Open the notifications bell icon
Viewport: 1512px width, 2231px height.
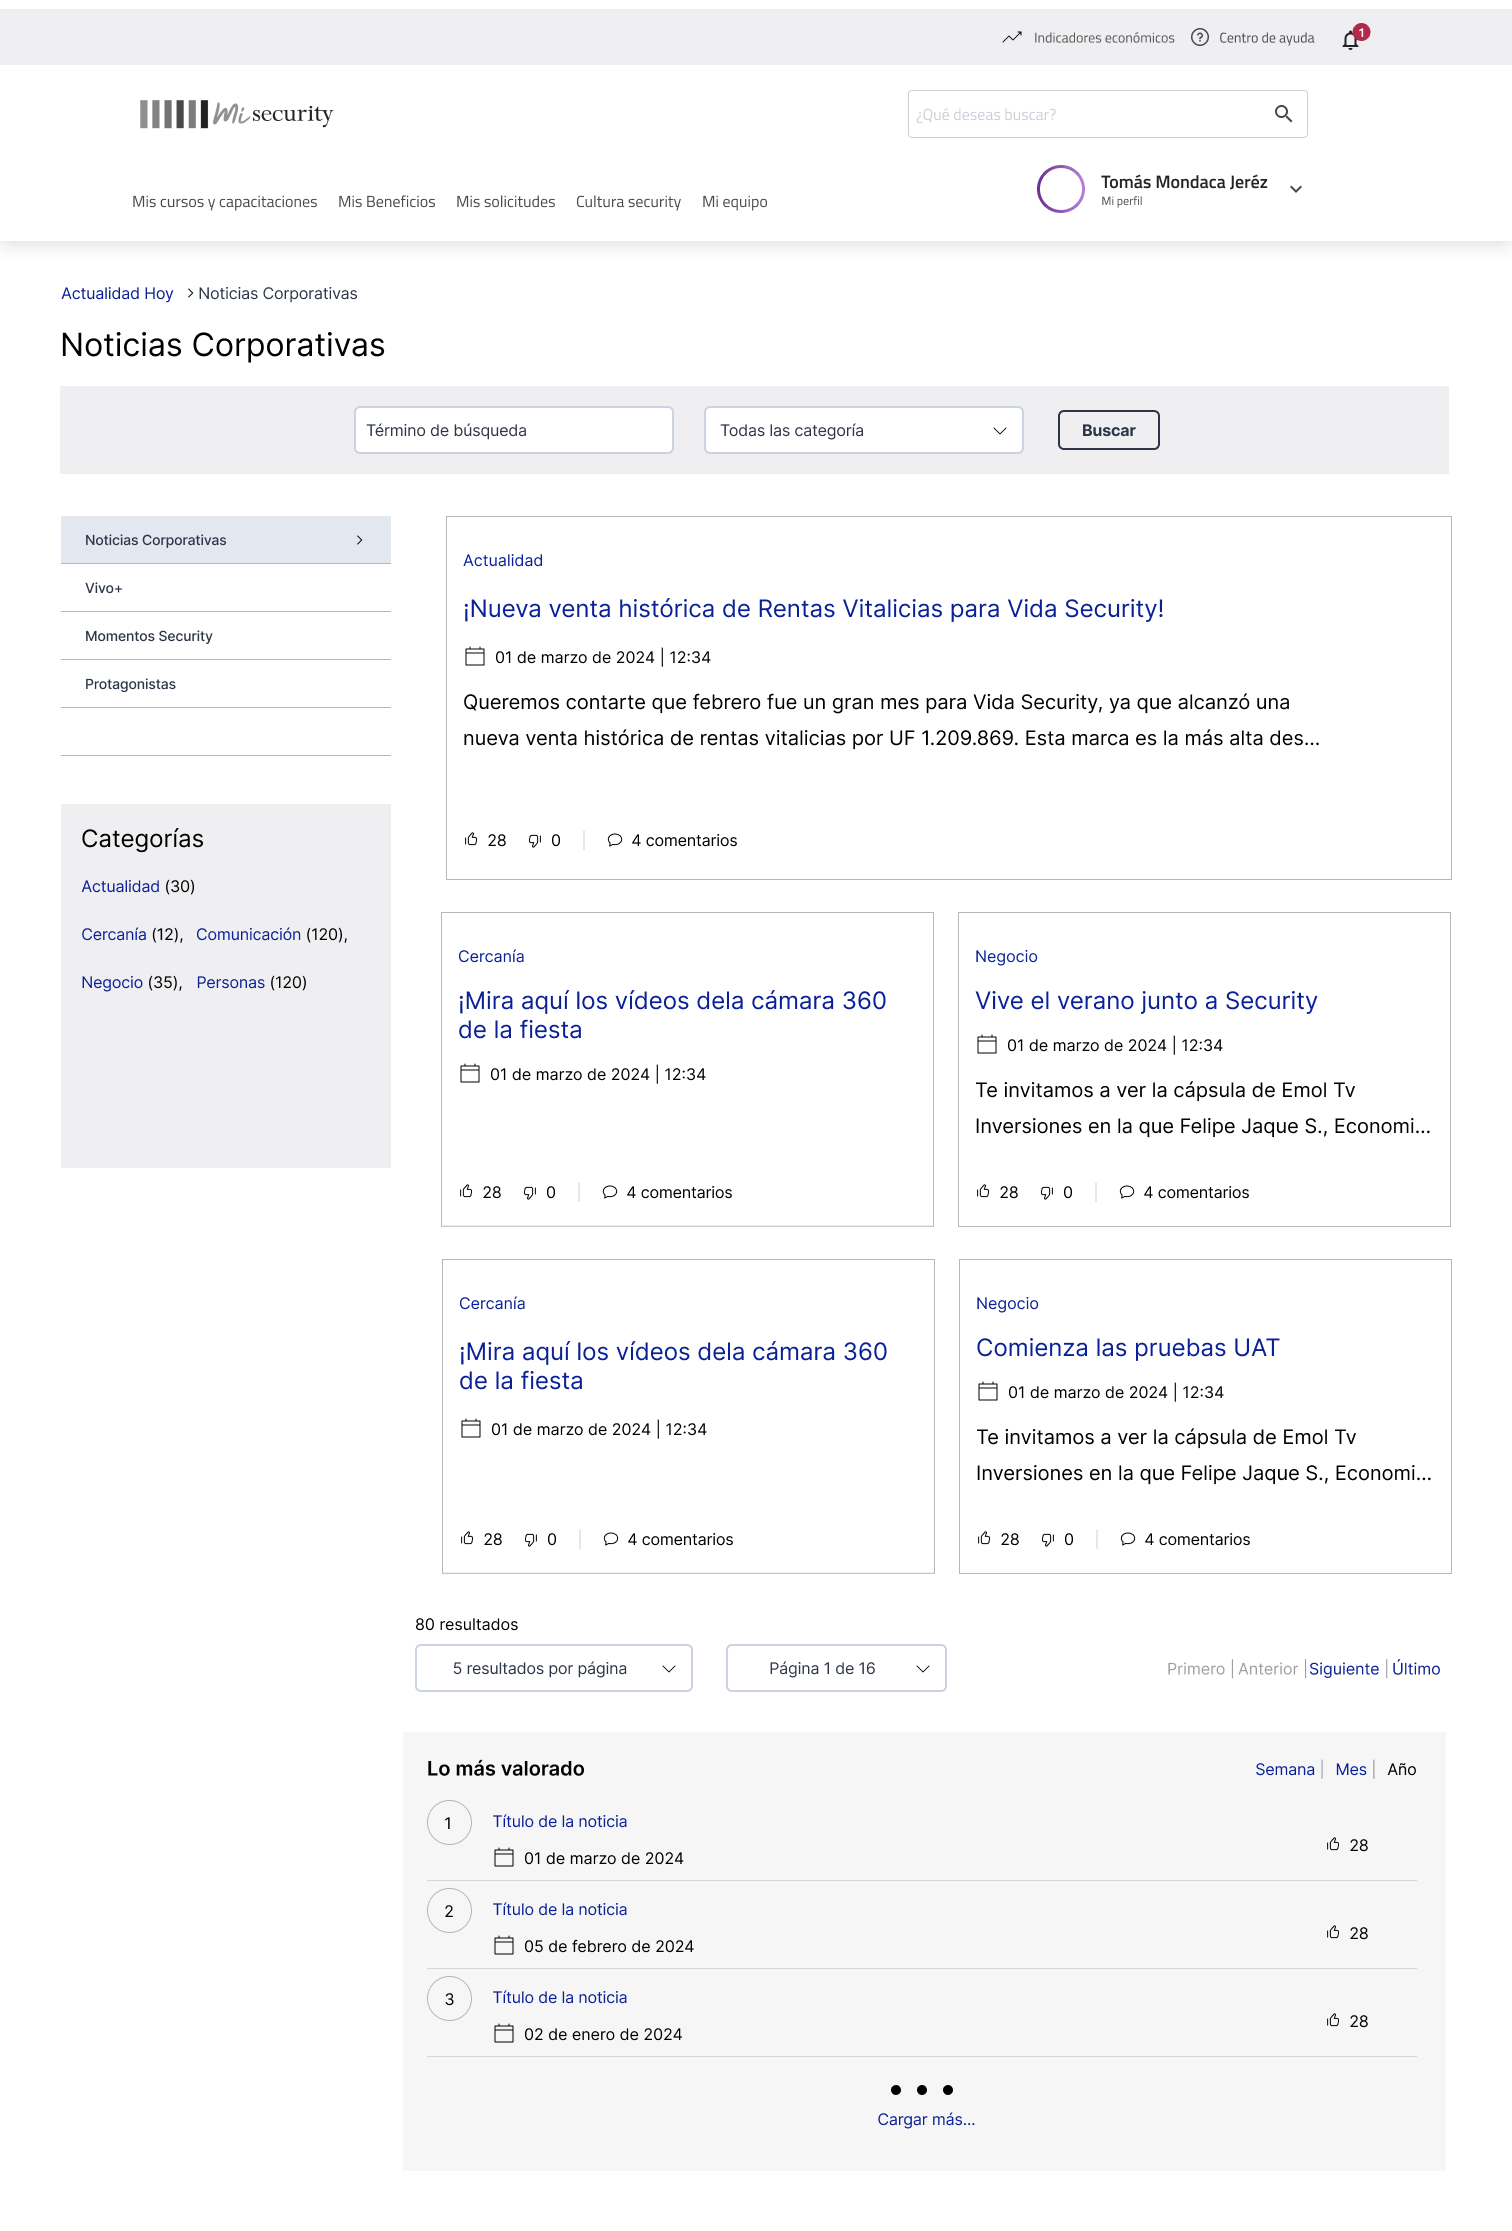[x=1351, y=39]
